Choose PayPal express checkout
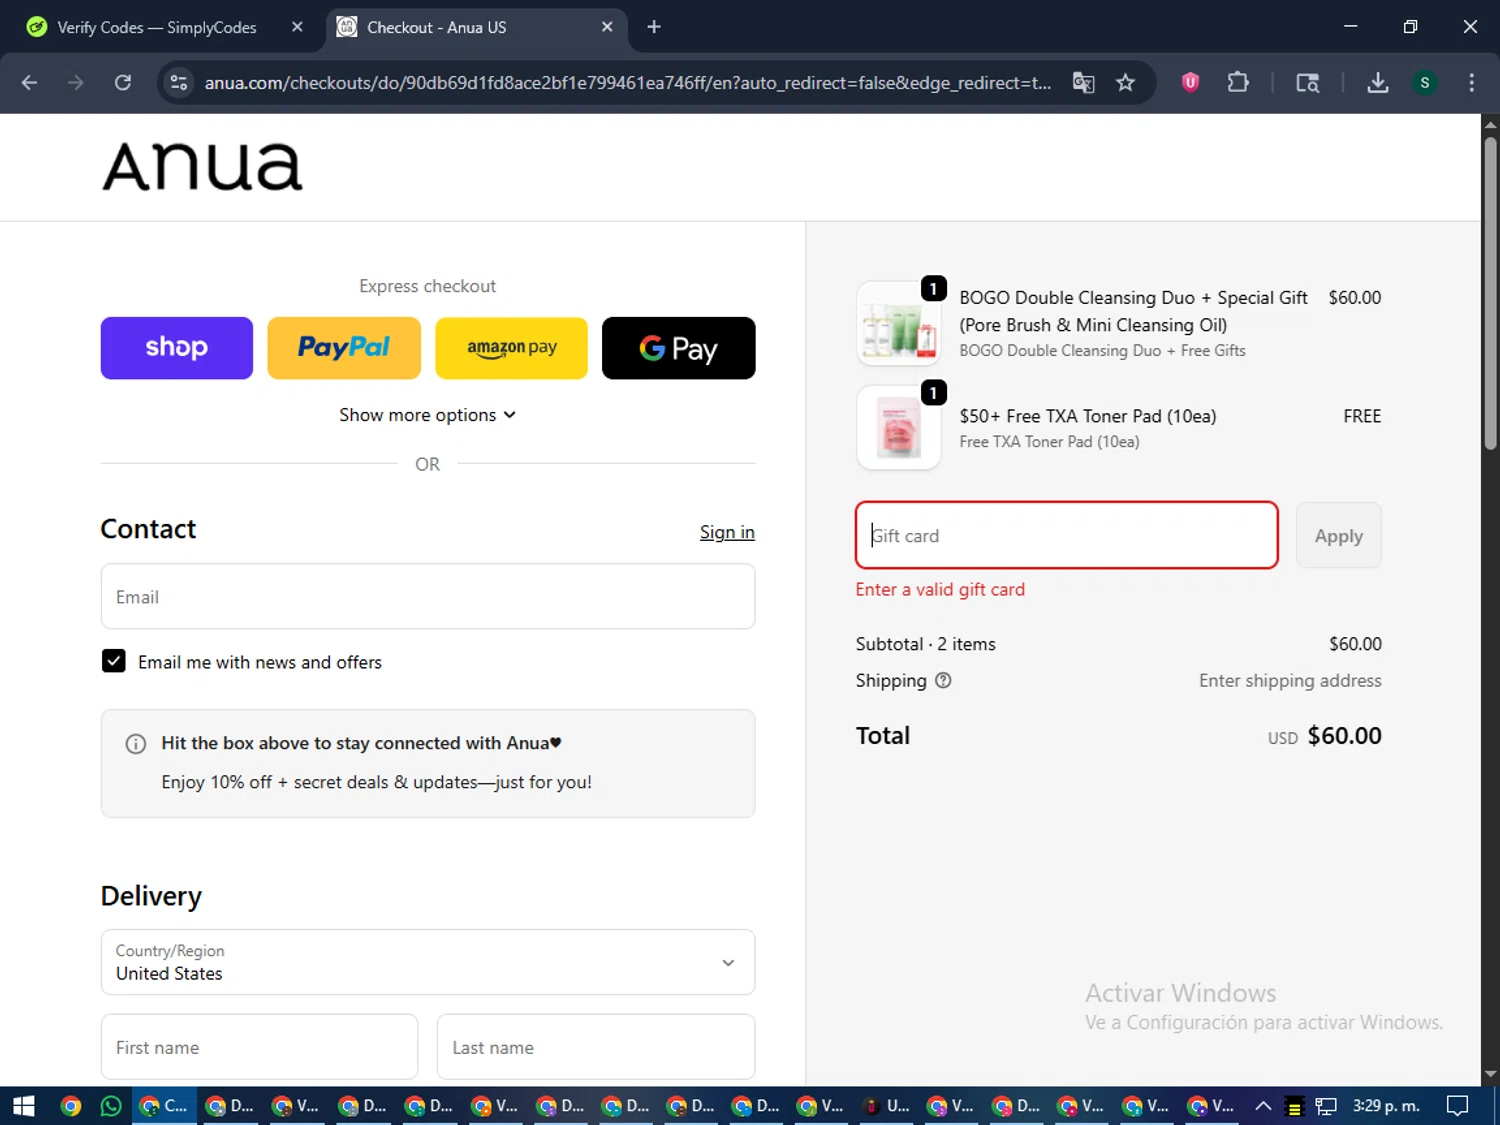Image resolution: width=1500 pixels, height=1125 pixels. coord(344,348)
